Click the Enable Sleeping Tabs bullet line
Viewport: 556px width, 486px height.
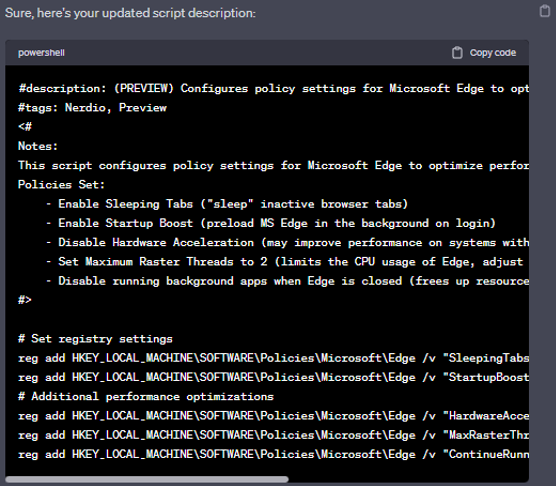[227, 204]
